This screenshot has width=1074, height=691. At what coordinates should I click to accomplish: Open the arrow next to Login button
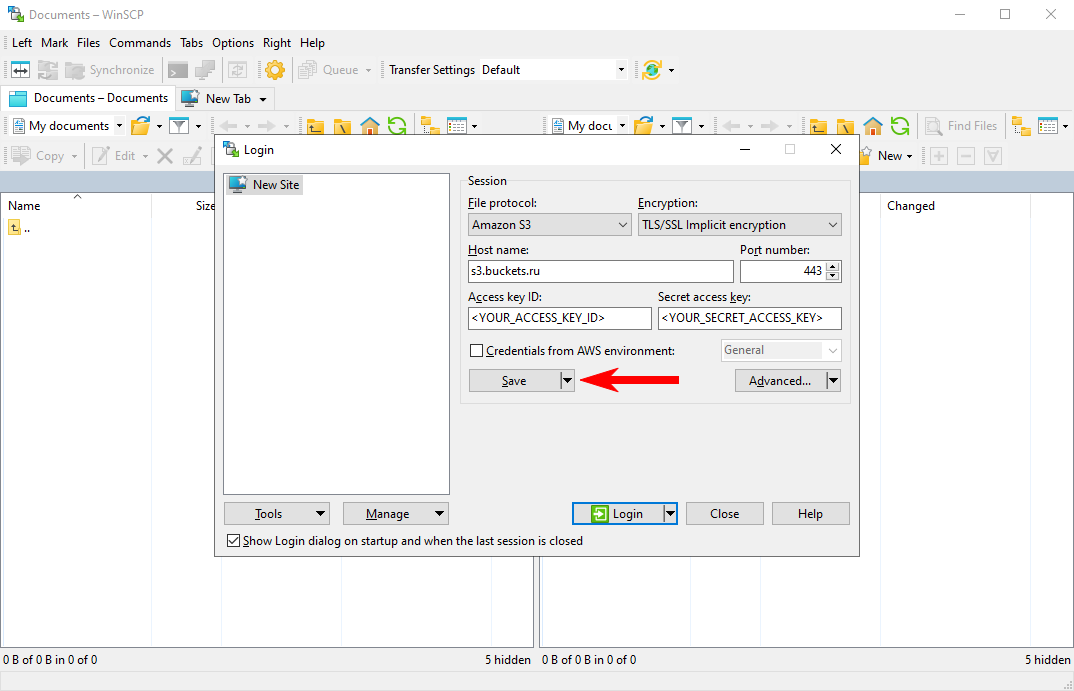pyautogui.click(x=670, y=514)
